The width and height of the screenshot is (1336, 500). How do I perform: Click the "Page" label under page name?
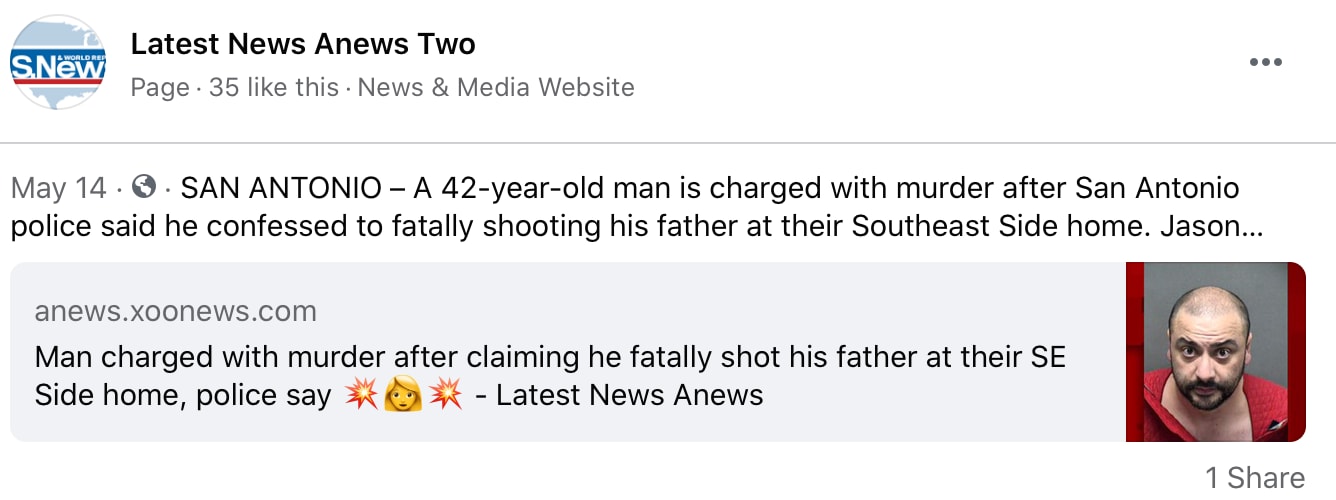click(160, 88)
